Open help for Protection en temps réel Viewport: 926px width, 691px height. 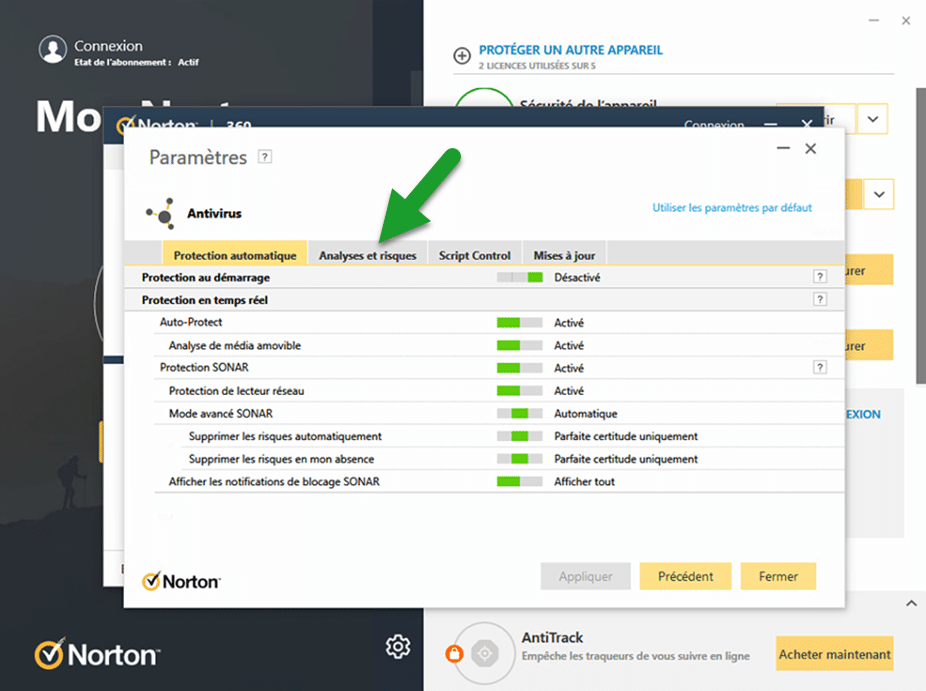point(820,299)
